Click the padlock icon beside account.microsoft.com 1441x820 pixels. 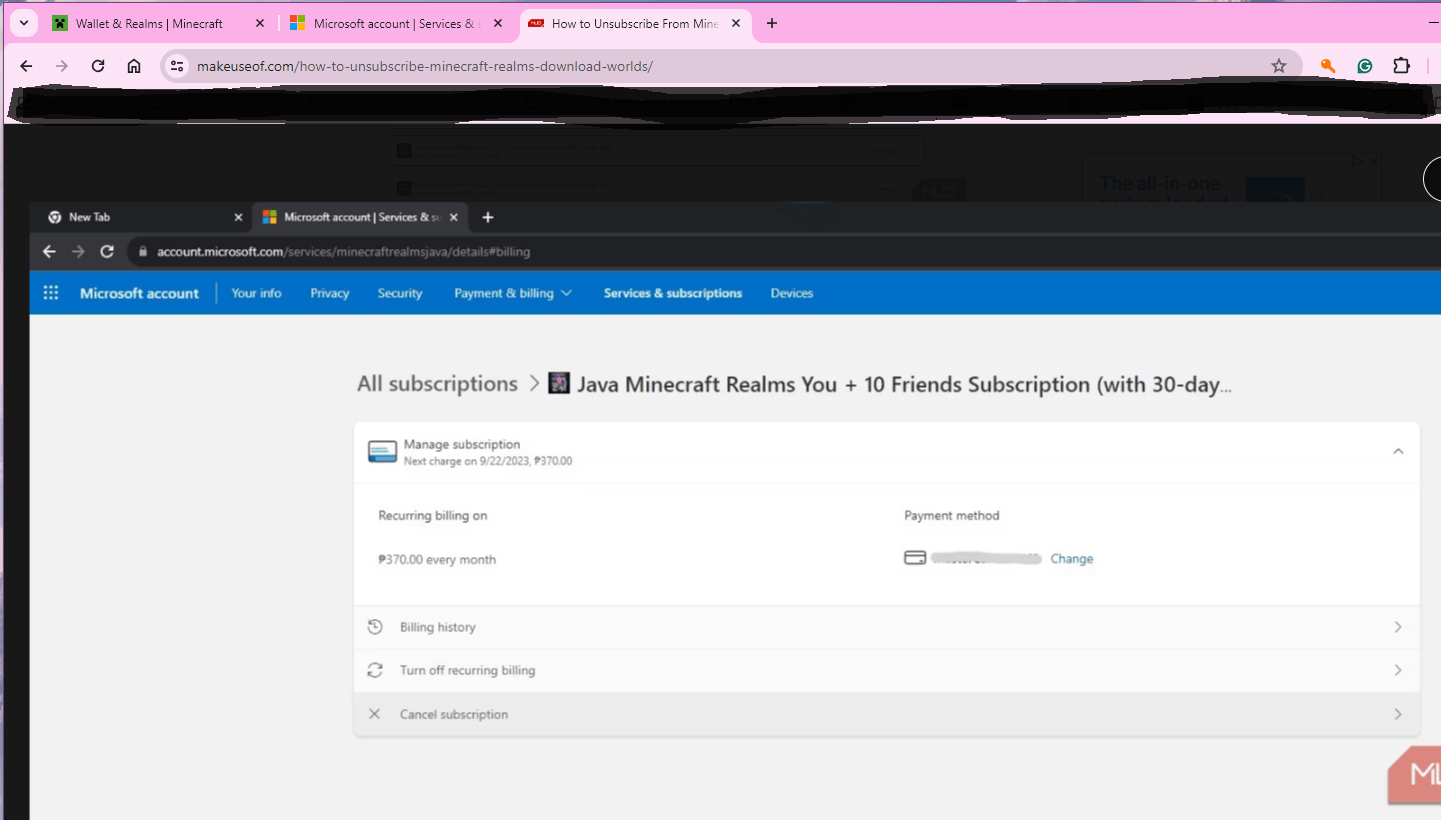(142, 252)
